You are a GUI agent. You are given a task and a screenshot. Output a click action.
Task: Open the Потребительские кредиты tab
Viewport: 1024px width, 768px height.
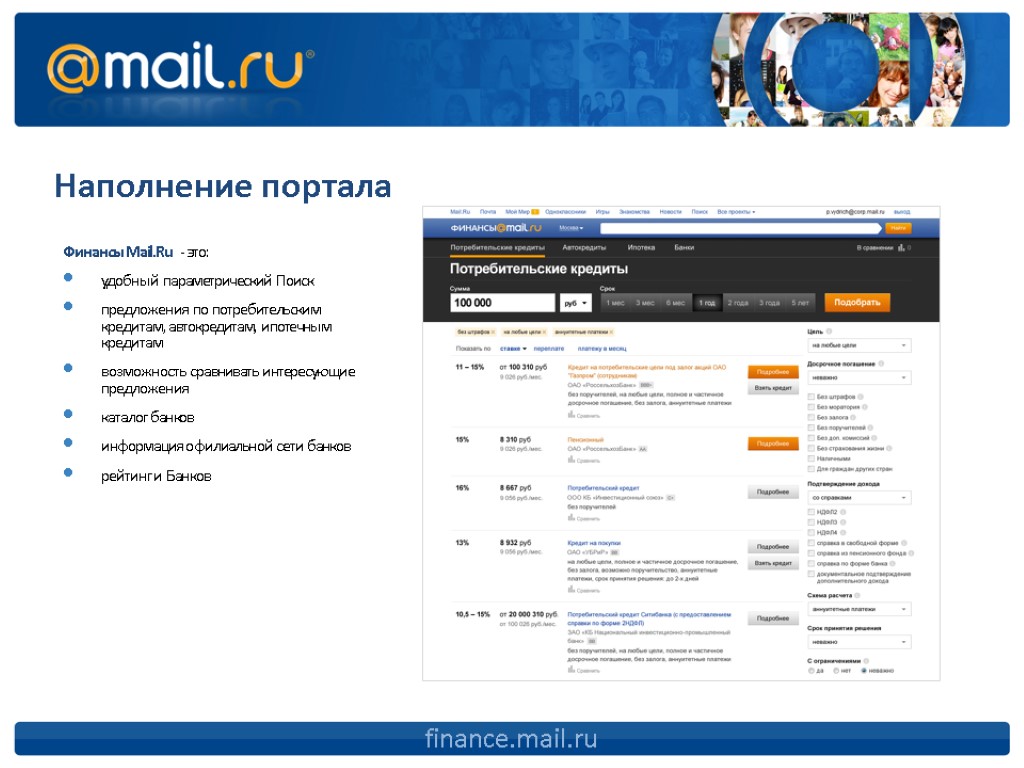[497, 248]
